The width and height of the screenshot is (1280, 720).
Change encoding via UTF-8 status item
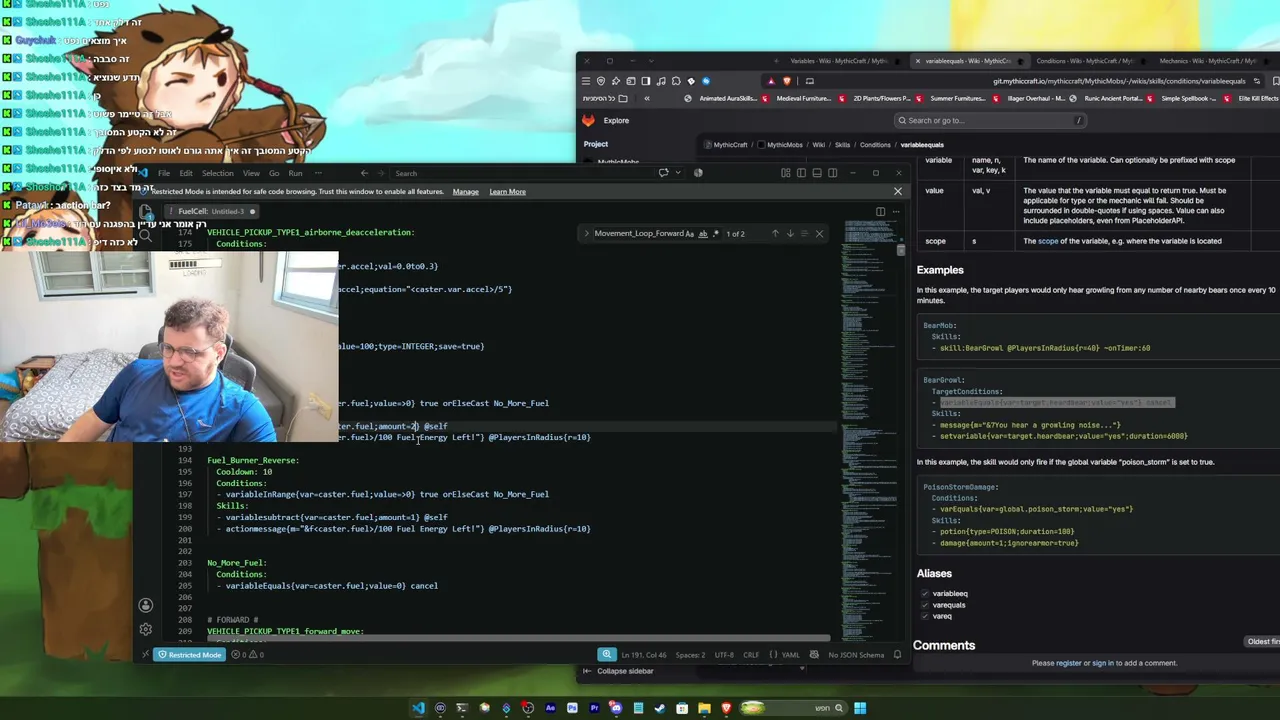(x=724, y=655)
